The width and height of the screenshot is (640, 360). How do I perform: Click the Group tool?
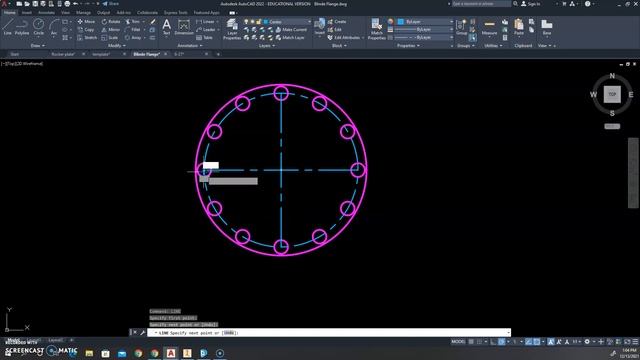point(462,27)
